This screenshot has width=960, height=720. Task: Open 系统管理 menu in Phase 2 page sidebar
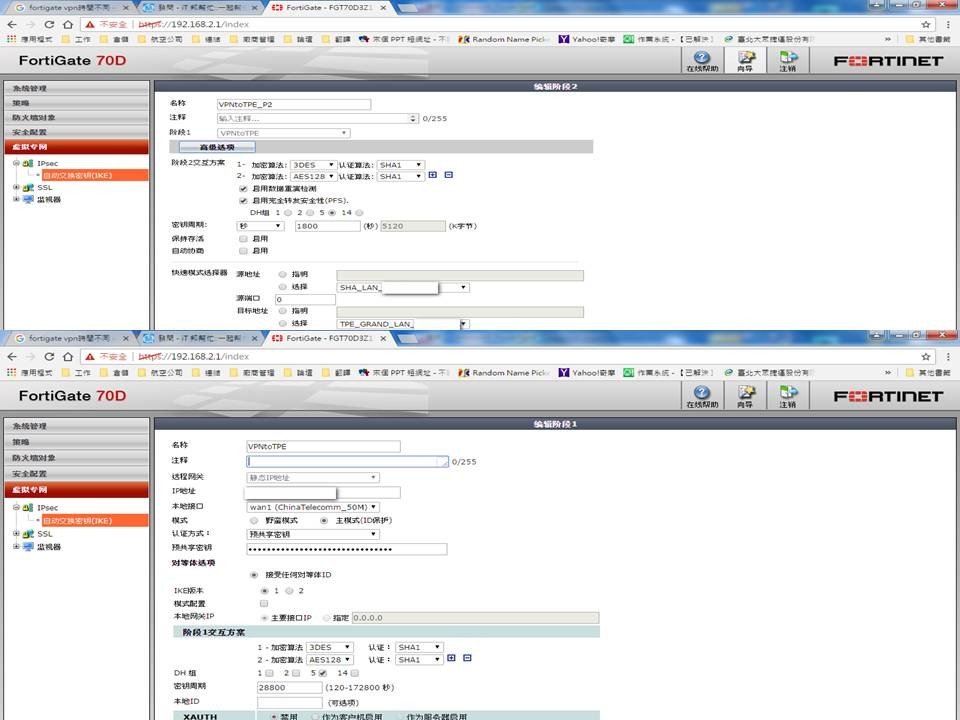pyautogui.click(x=77, y=88)
